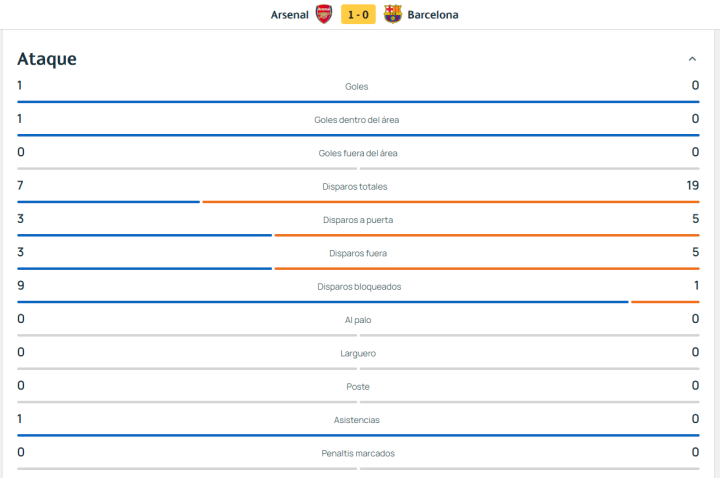The height and width of the screenshot is (478, 720).
Task: Select the Disparos a puerta label
Action: click(x=358, y=220)
